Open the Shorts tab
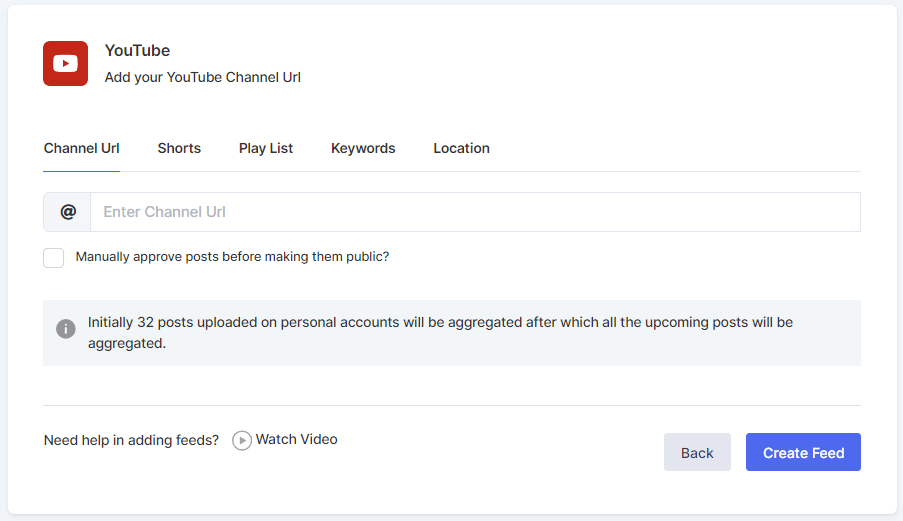The width and height of the screenshot is (903, 521). pos(179,148)
